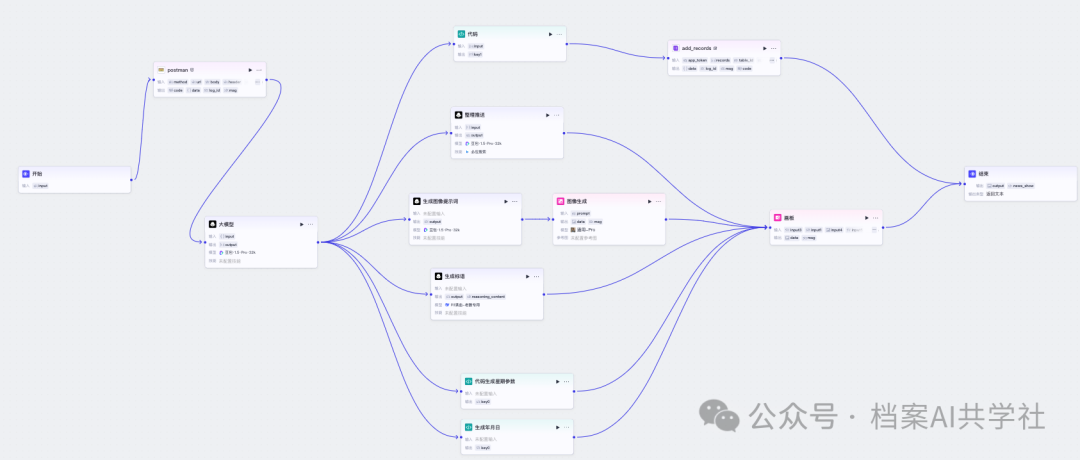This screenshot has height=460, width=1080.
Task: Click the add_records plugin node icon
Action: click(675, 48)
